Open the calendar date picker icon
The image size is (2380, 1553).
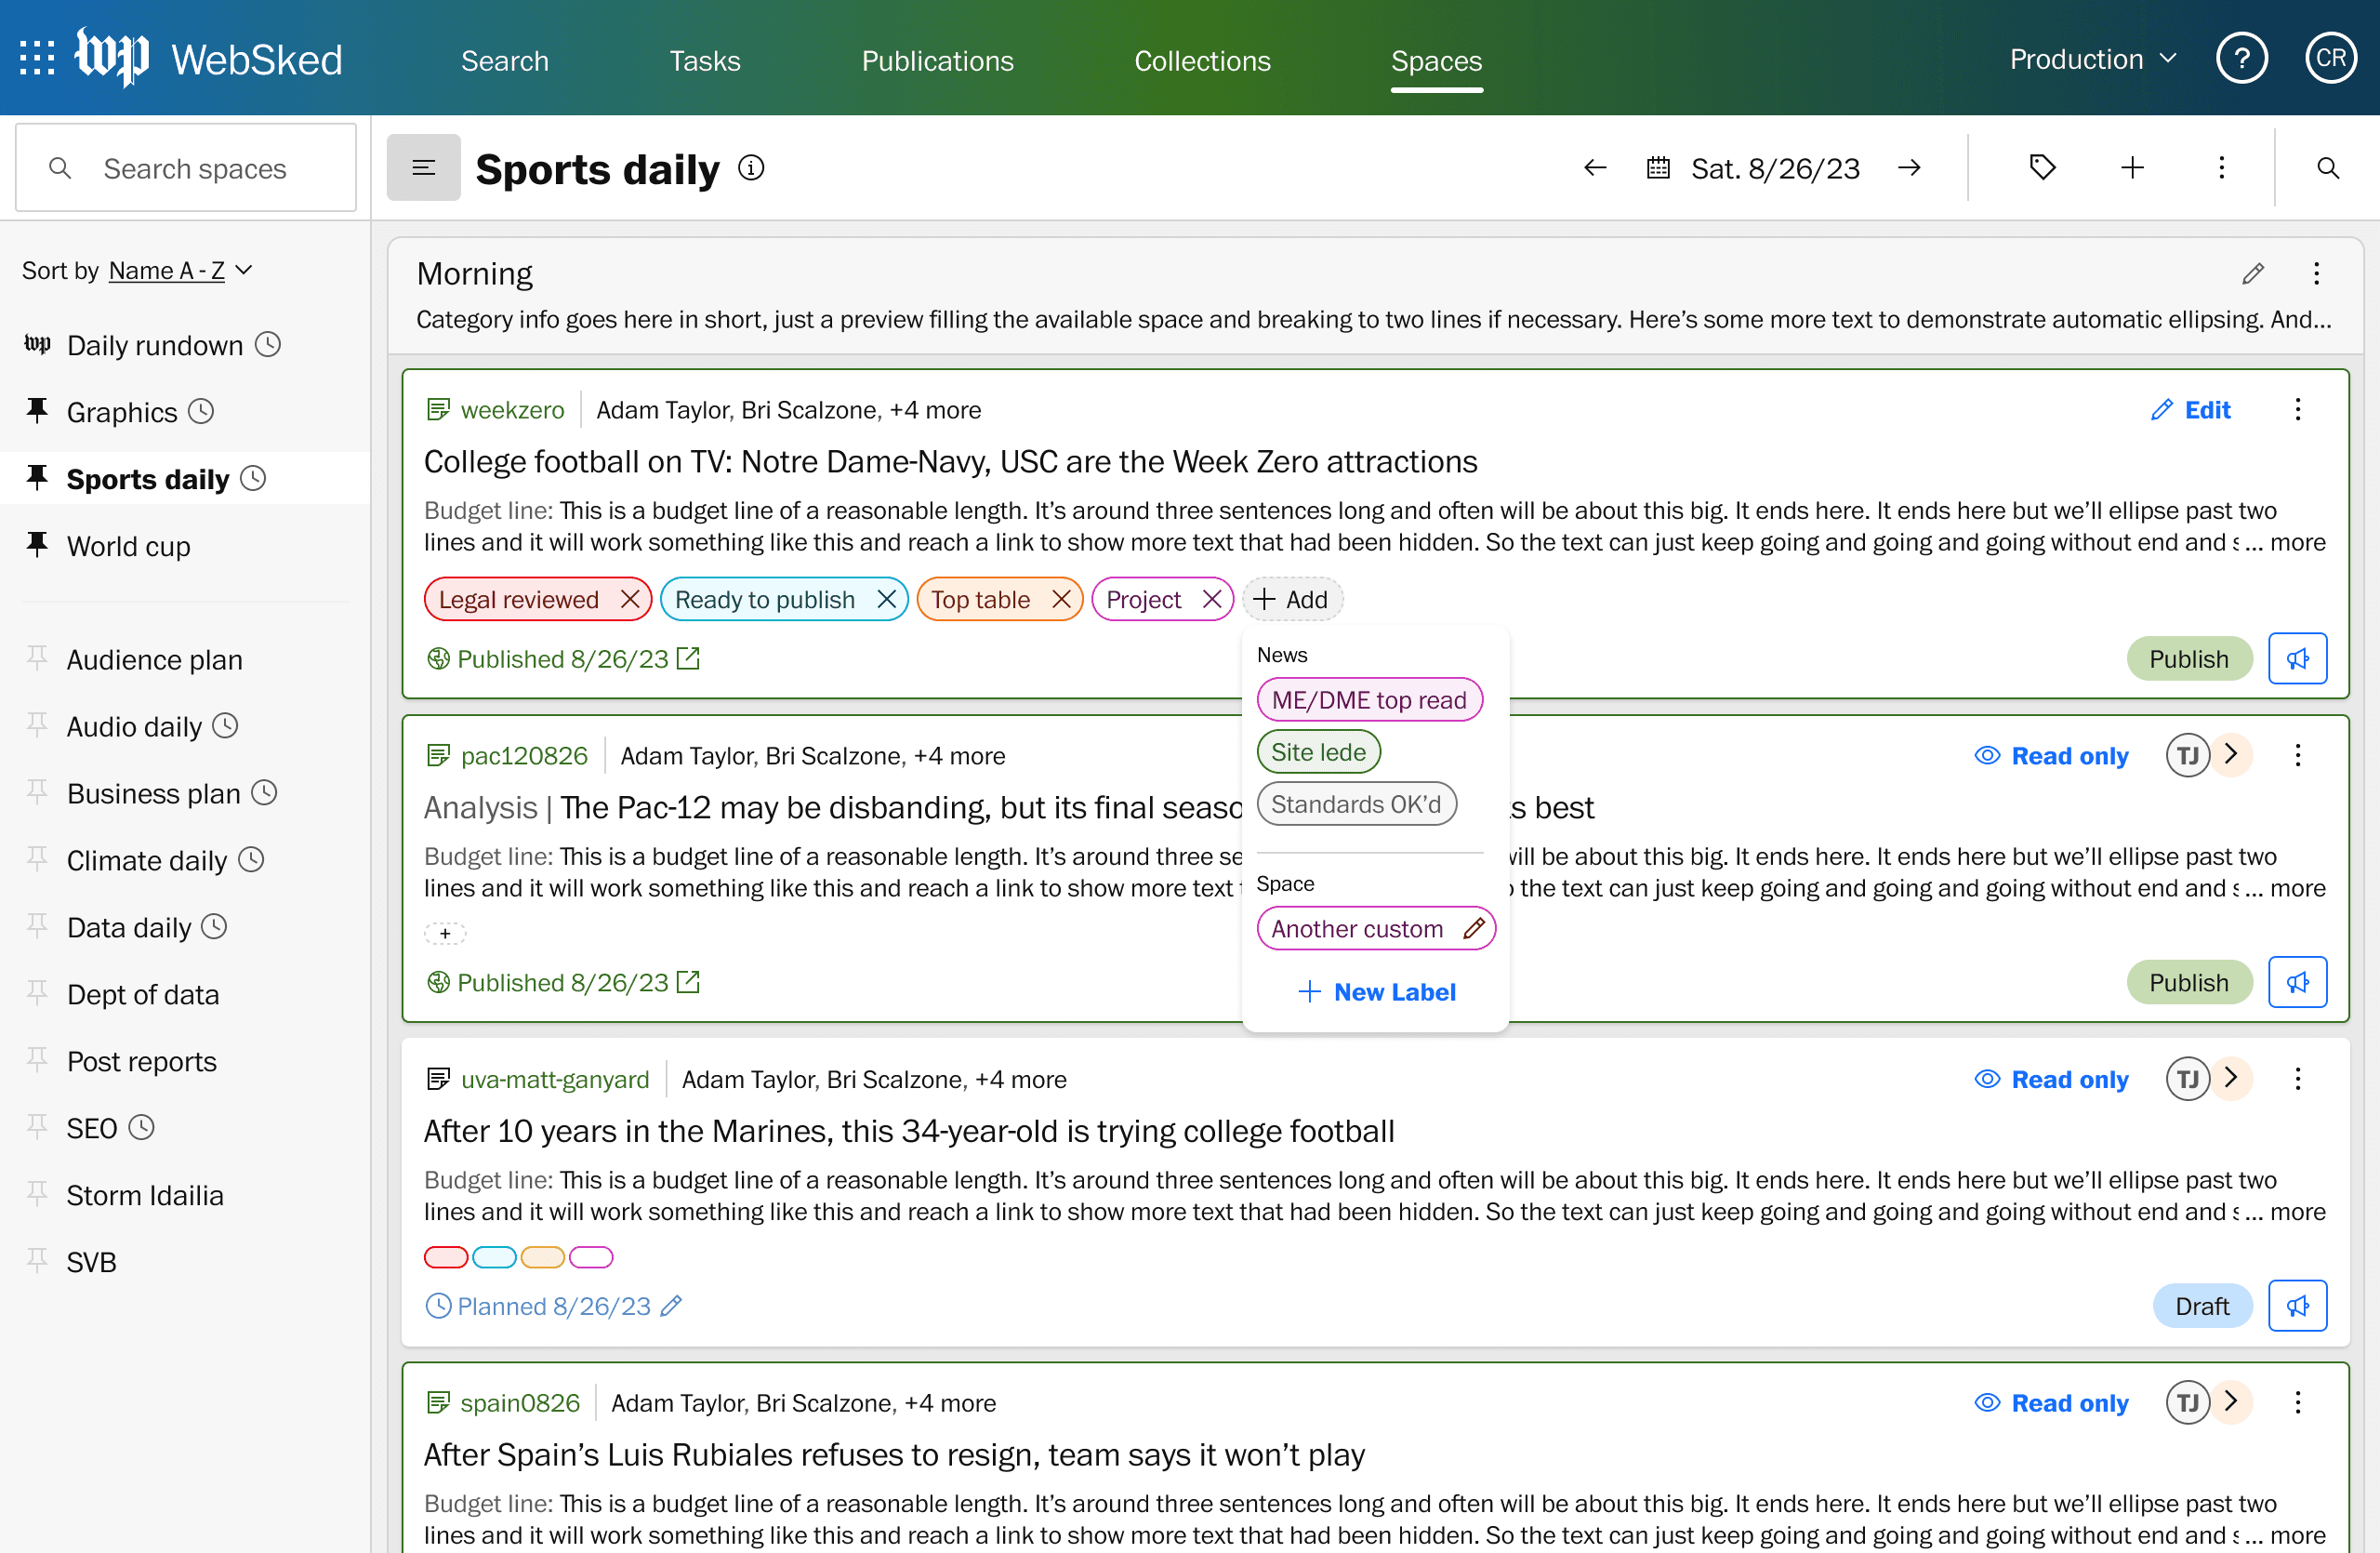1658,168
